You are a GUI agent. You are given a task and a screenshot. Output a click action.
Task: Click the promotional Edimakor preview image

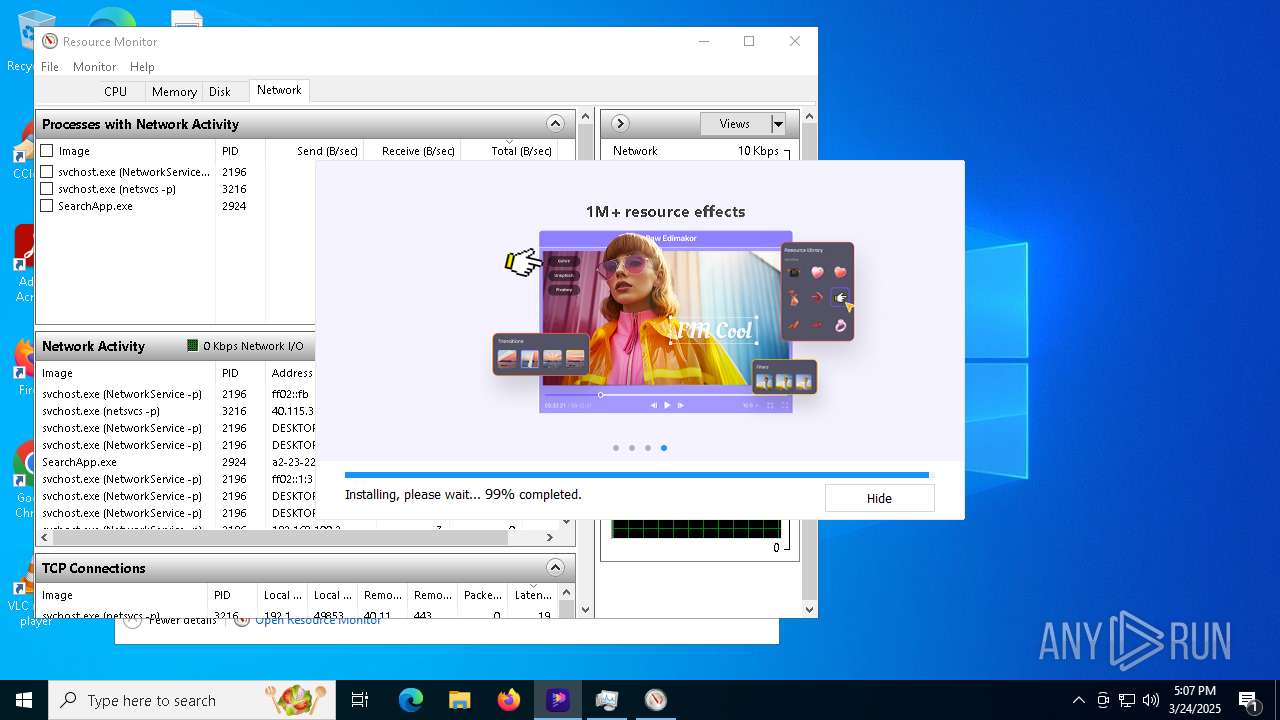(x=675, y=322)
